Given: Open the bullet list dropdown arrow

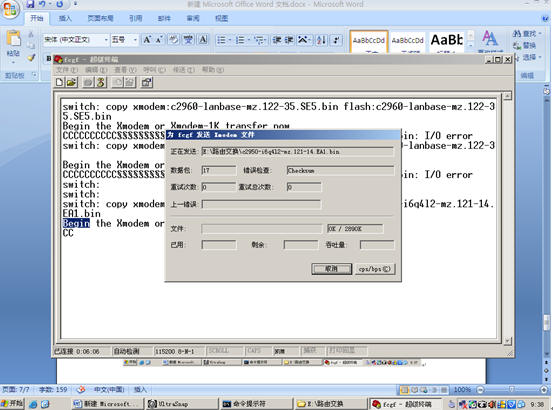Looking at the screenshot, I should 230,40.
